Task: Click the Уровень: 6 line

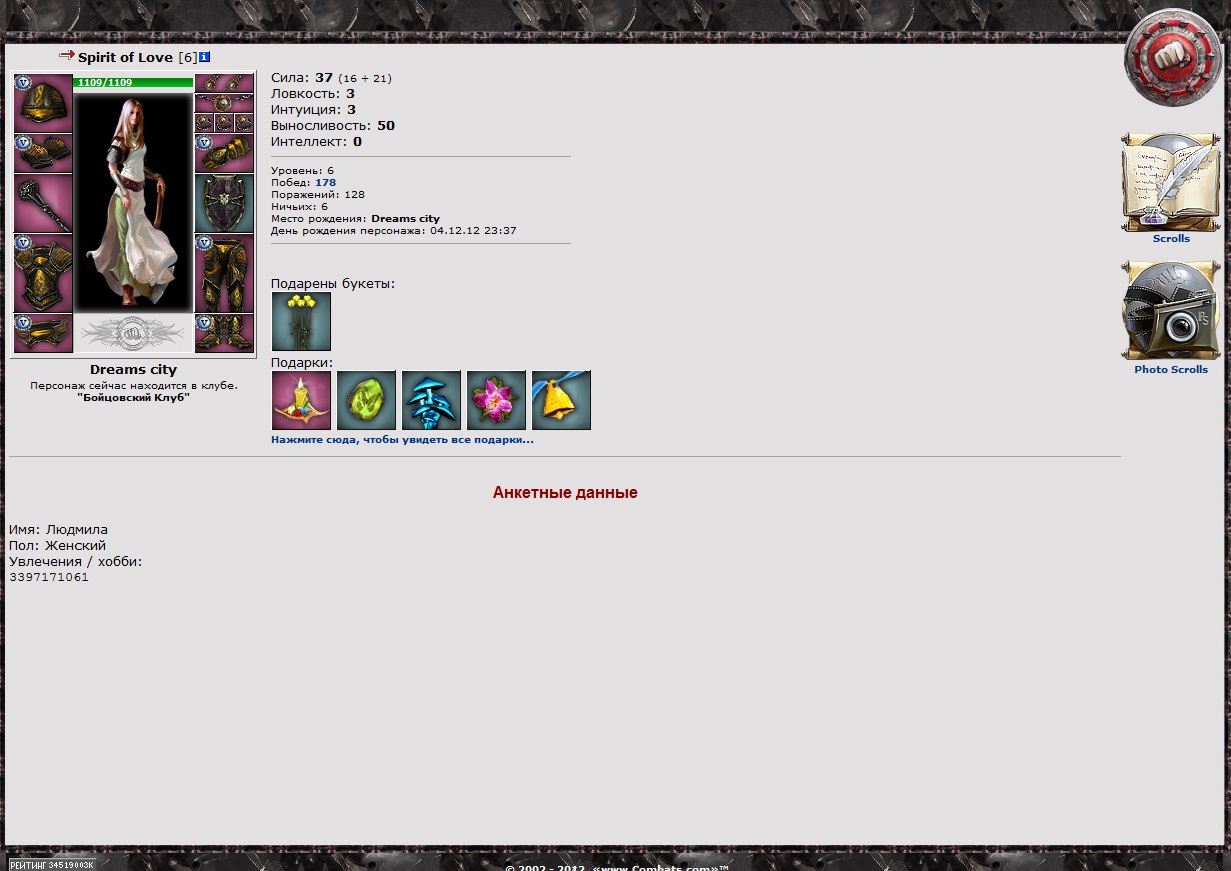Action: pos(302,171)
